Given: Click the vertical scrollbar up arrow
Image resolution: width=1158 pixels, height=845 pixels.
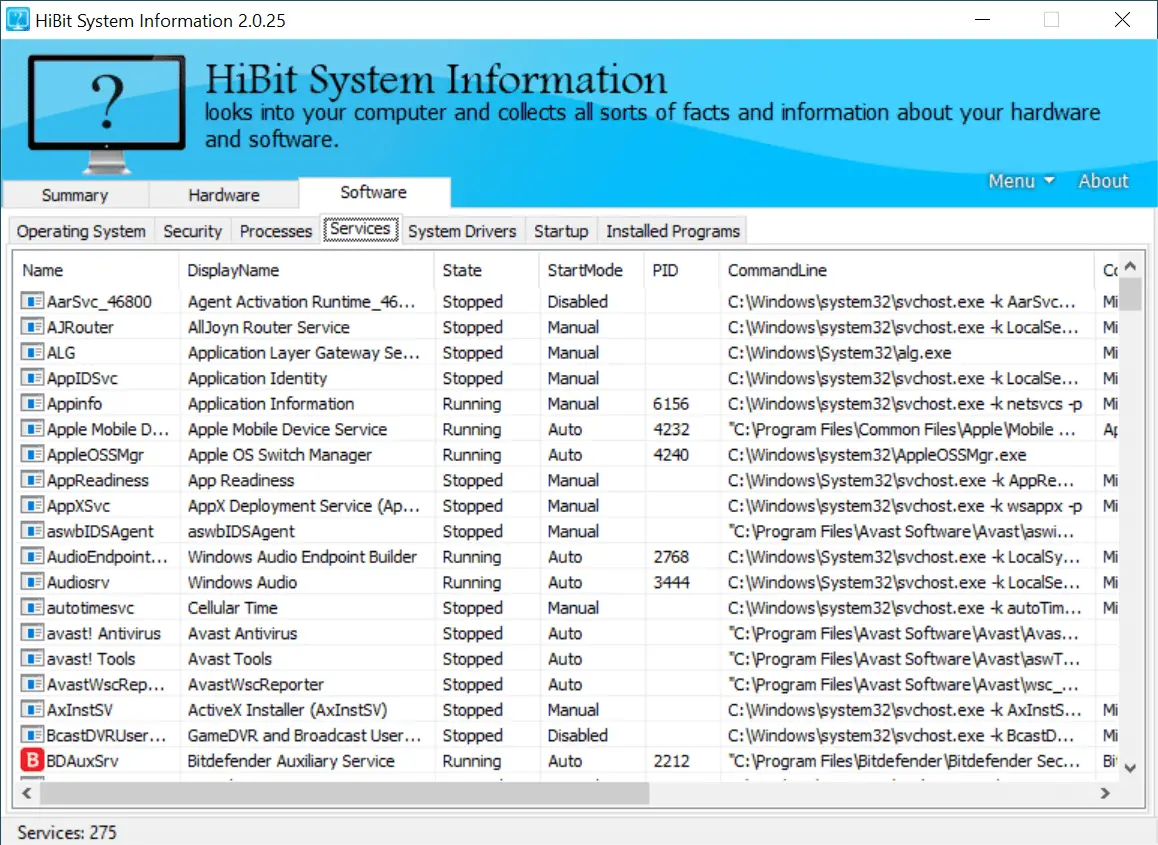Looking at the screenshot, I should pyautogui.click(x=1130, y=266).
